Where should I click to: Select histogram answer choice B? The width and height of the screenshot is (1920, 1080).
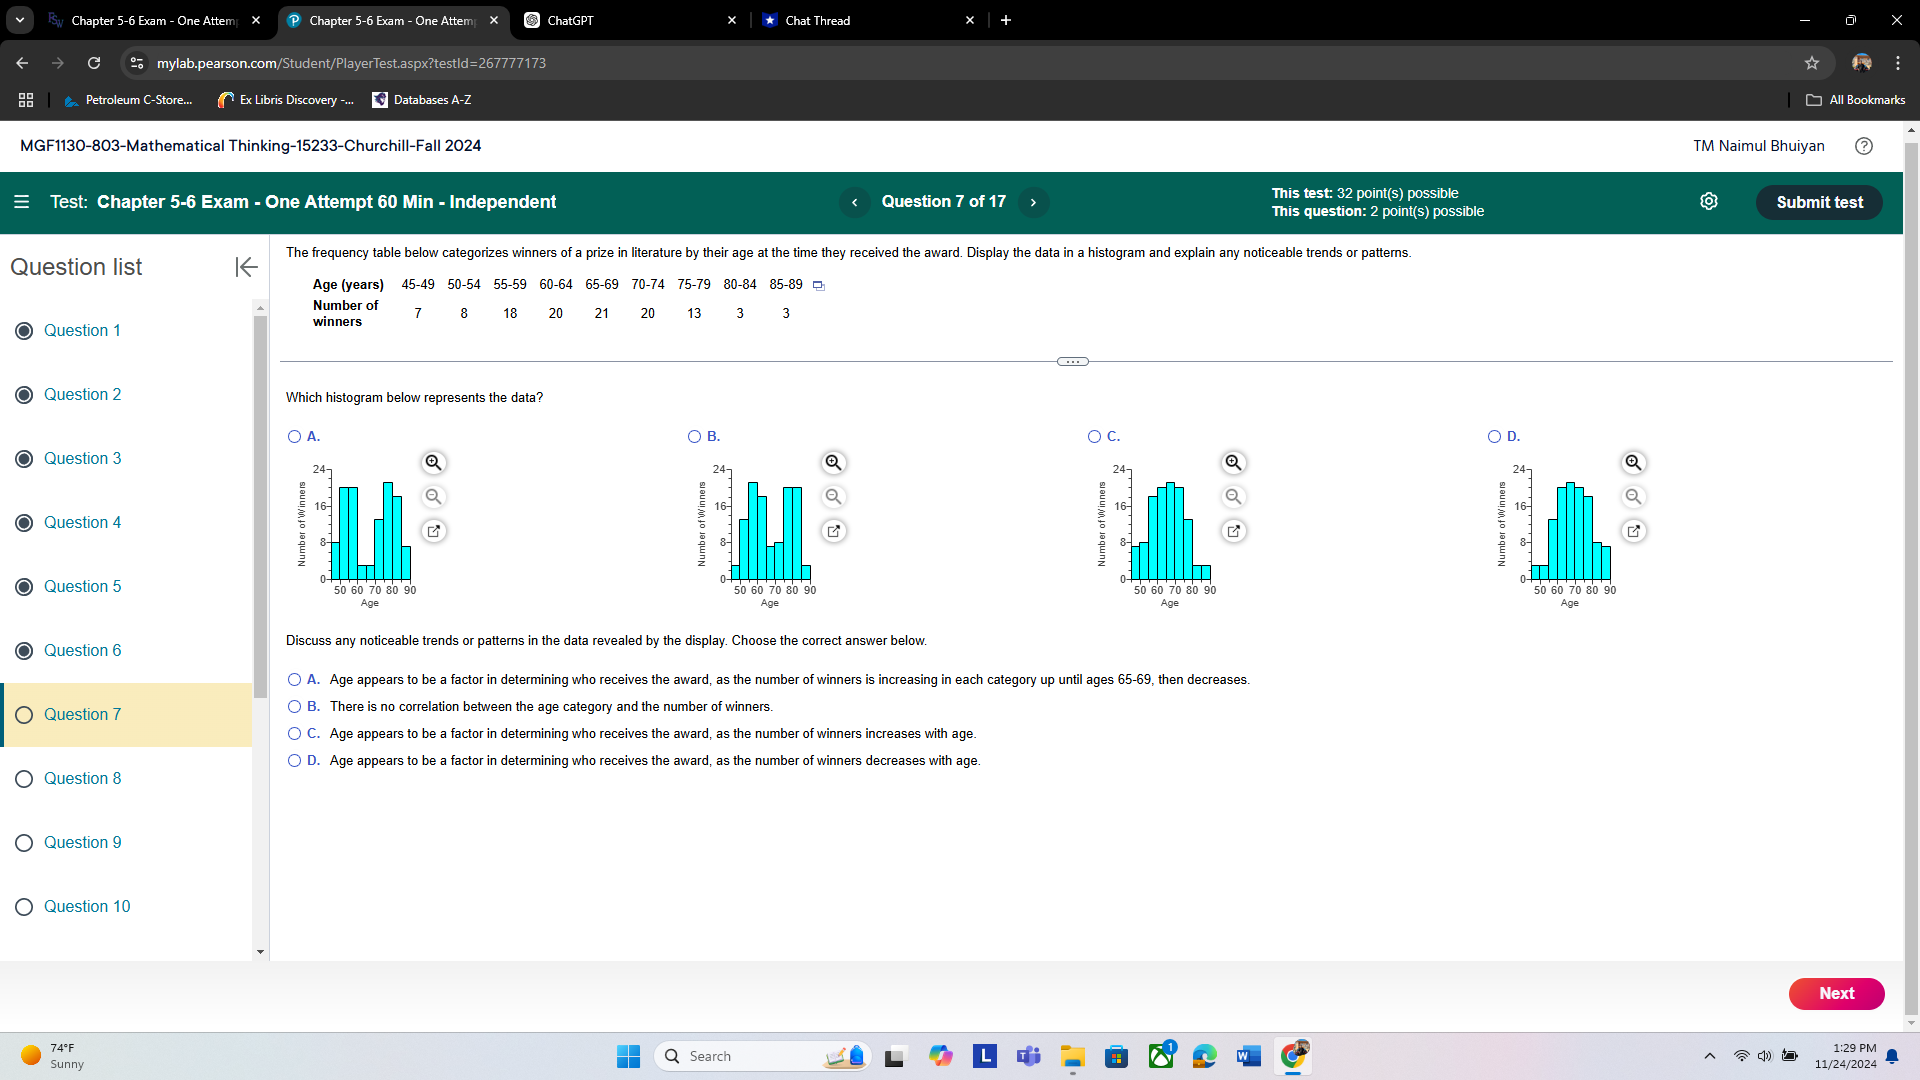[x=694, y=437]
